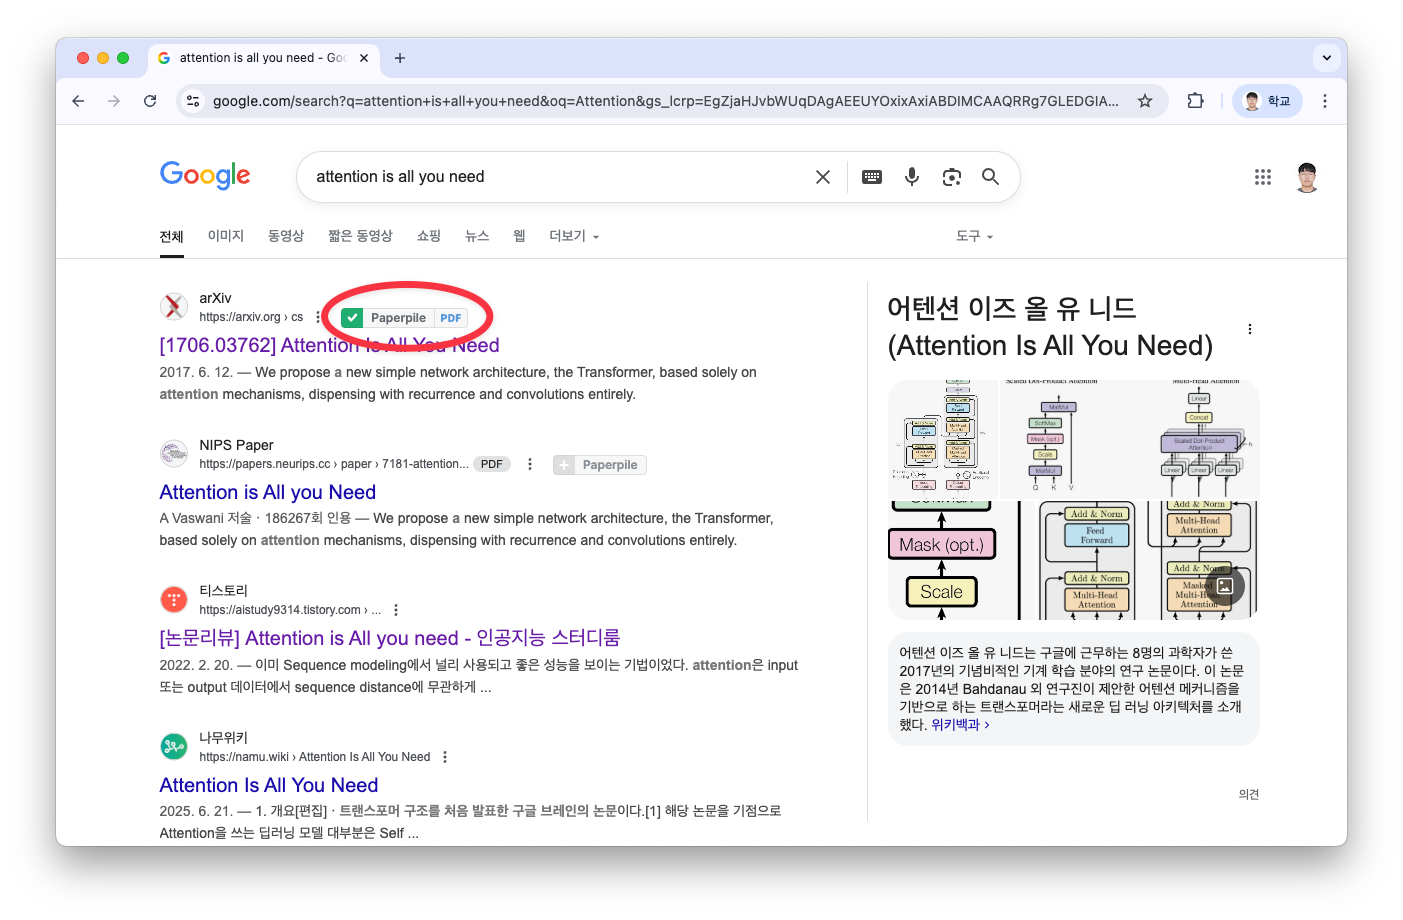
Task: Bookmark this page with the star icon
Action: click(1145, 101)
